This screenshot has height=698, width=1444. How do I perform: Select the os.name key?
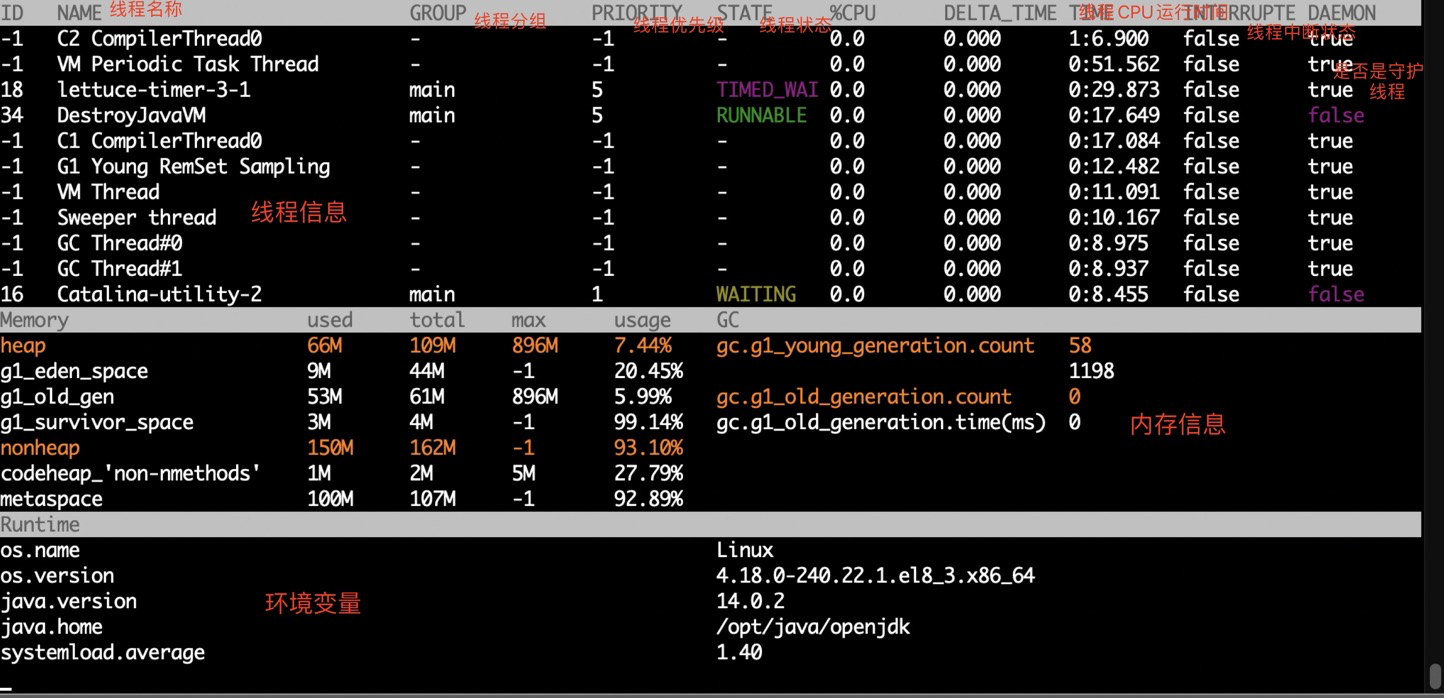40,551
